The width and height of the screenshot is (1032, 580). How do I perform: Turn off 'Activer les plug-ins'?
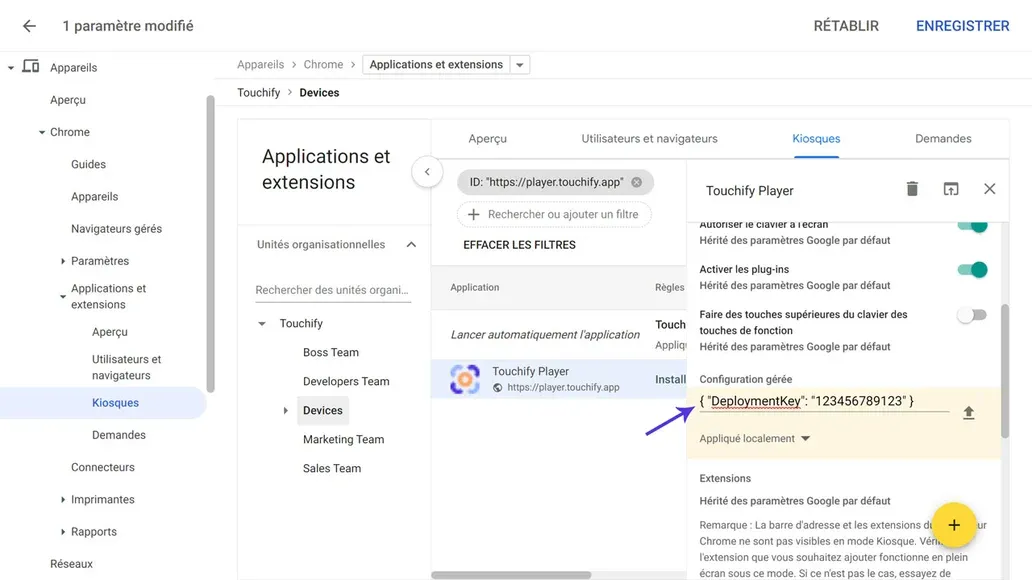point(972,269)
